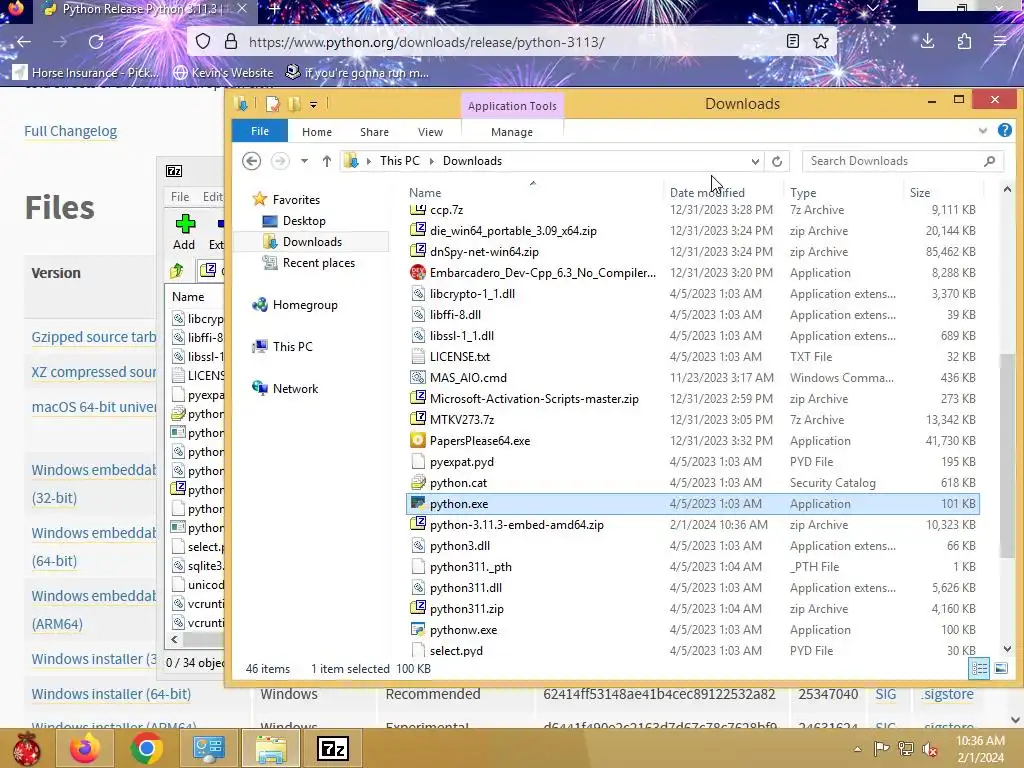Viewport: 1024px width, 768px height.
Task: Open Firefox reader view icon
Action: 792,42
